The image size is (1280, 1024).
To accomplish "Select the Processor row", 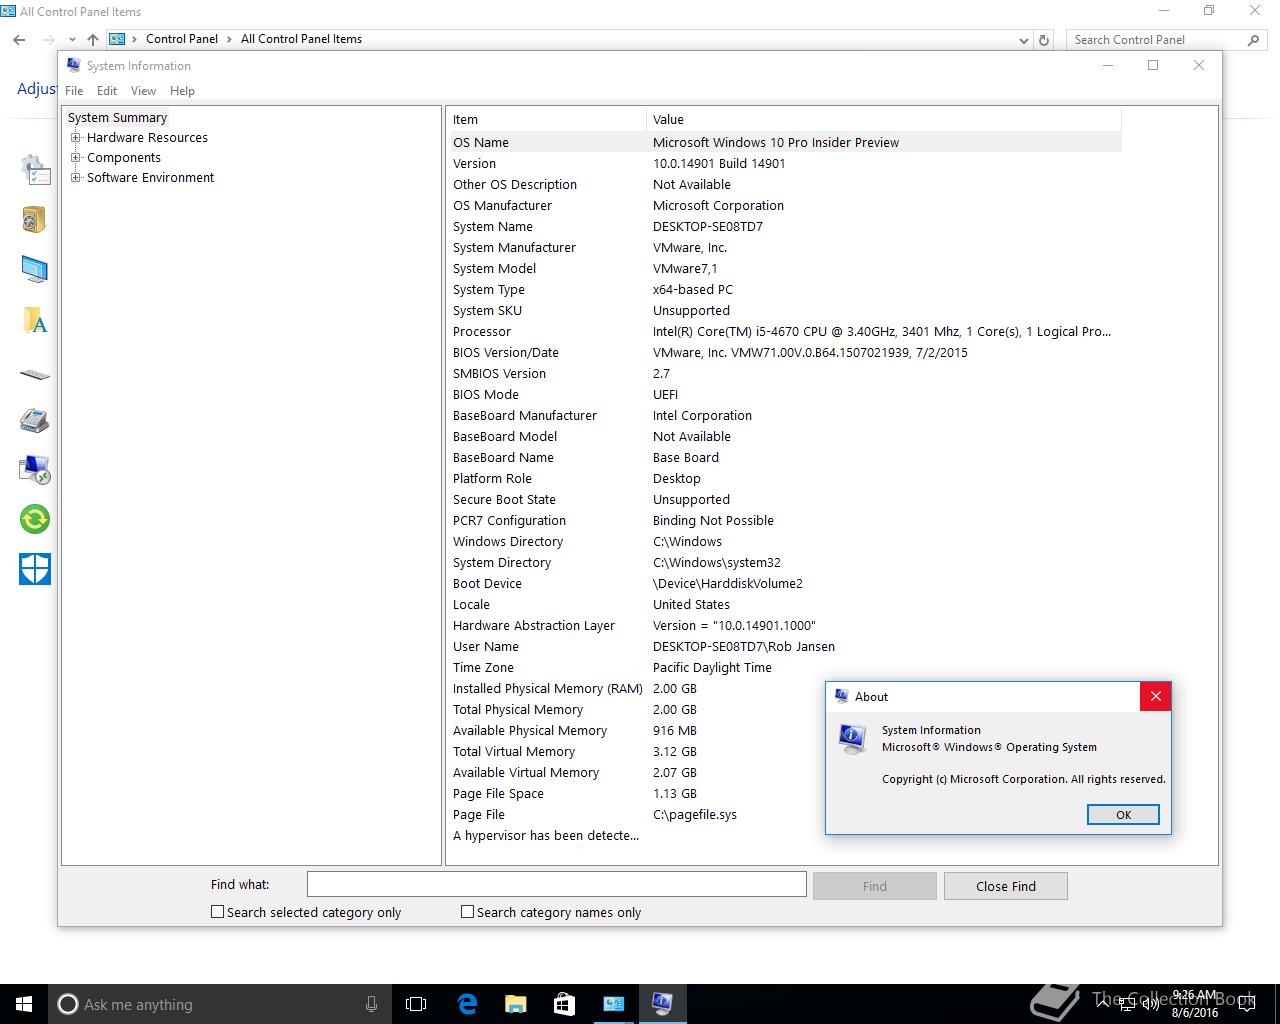I will pyautogui.click(x=785, y=332).
